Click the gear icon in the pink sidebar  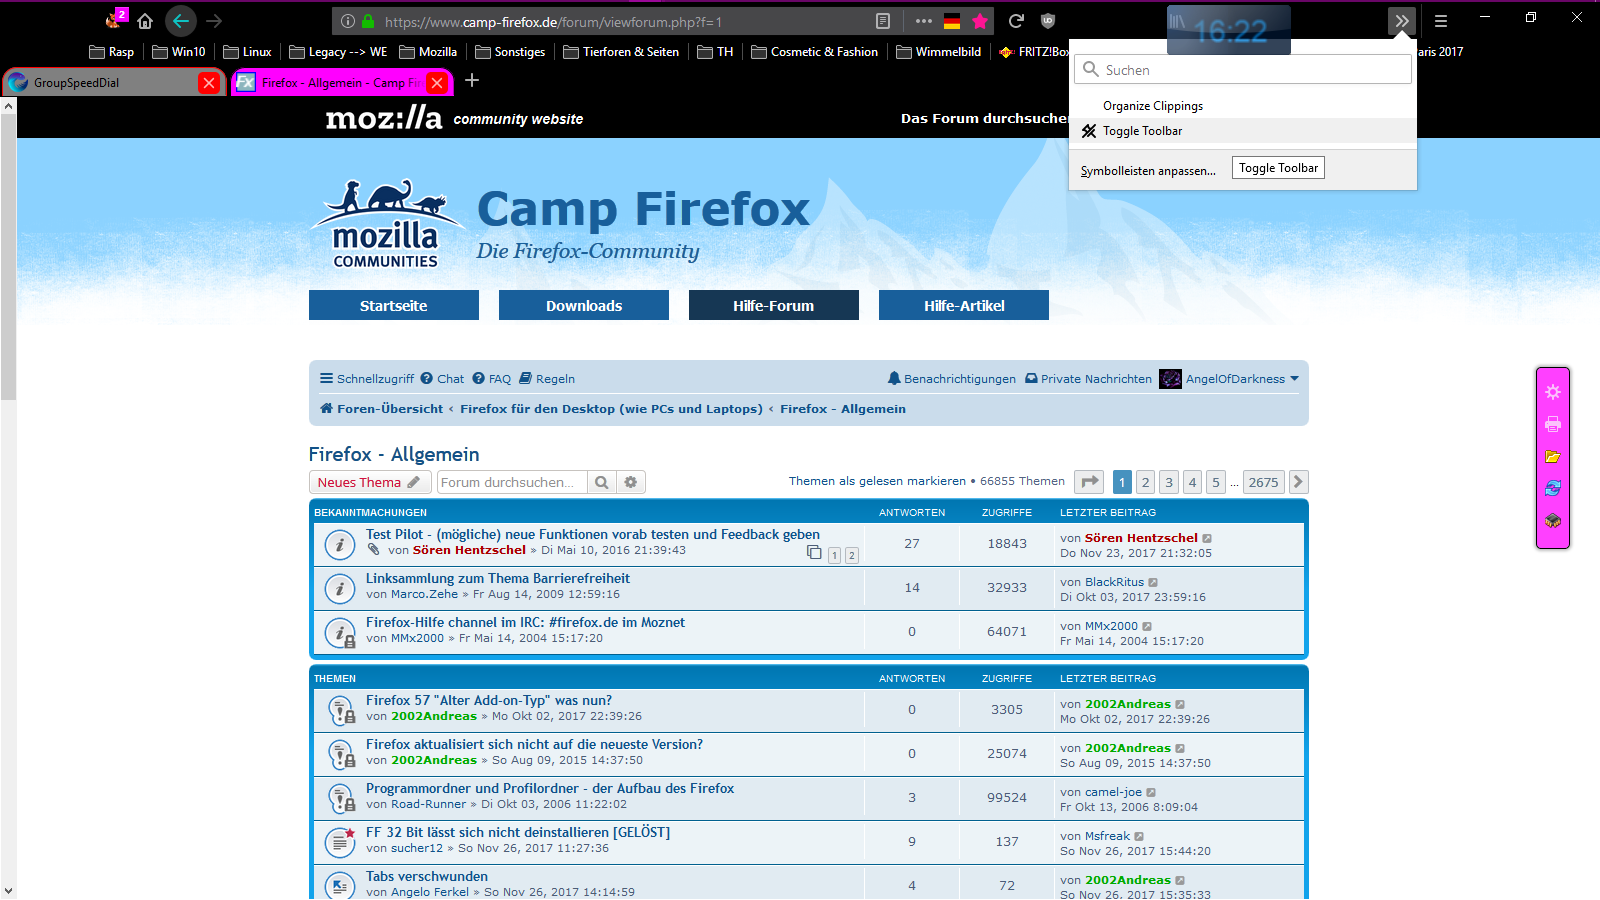point(1553,392)
